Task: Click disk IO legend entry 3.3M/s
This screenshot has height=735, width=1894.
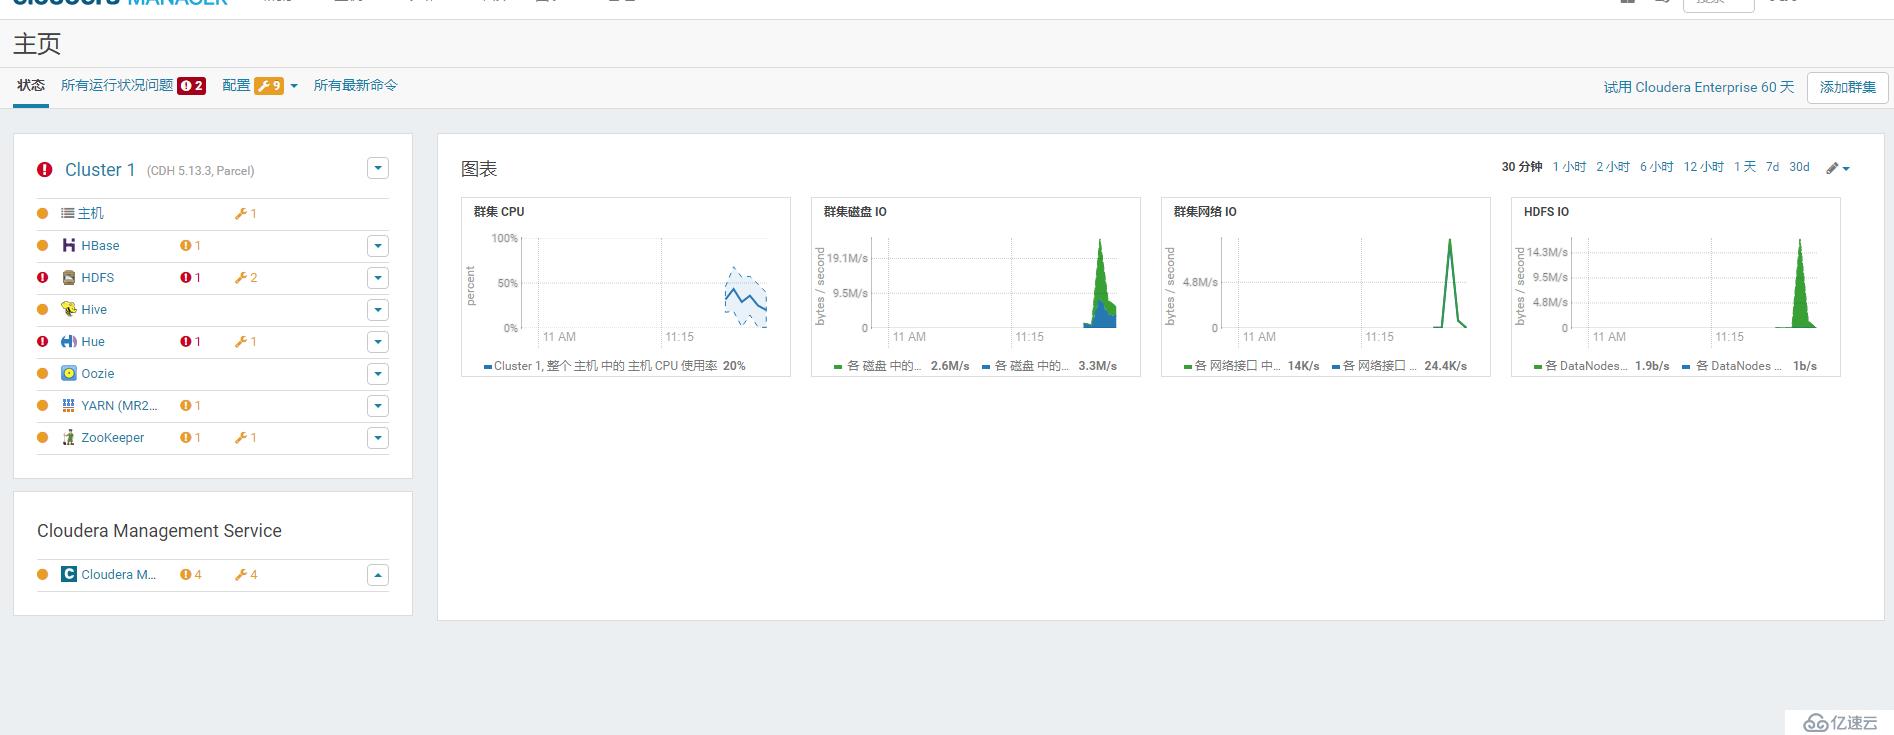Action: (x=1049, y=366)
